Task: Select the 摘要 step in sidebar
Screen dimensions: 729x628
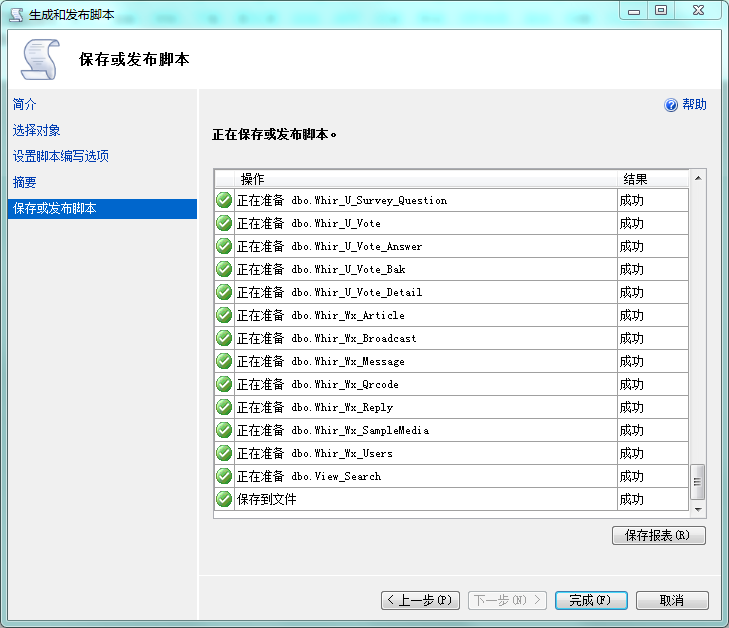Action: coord(25,182)
